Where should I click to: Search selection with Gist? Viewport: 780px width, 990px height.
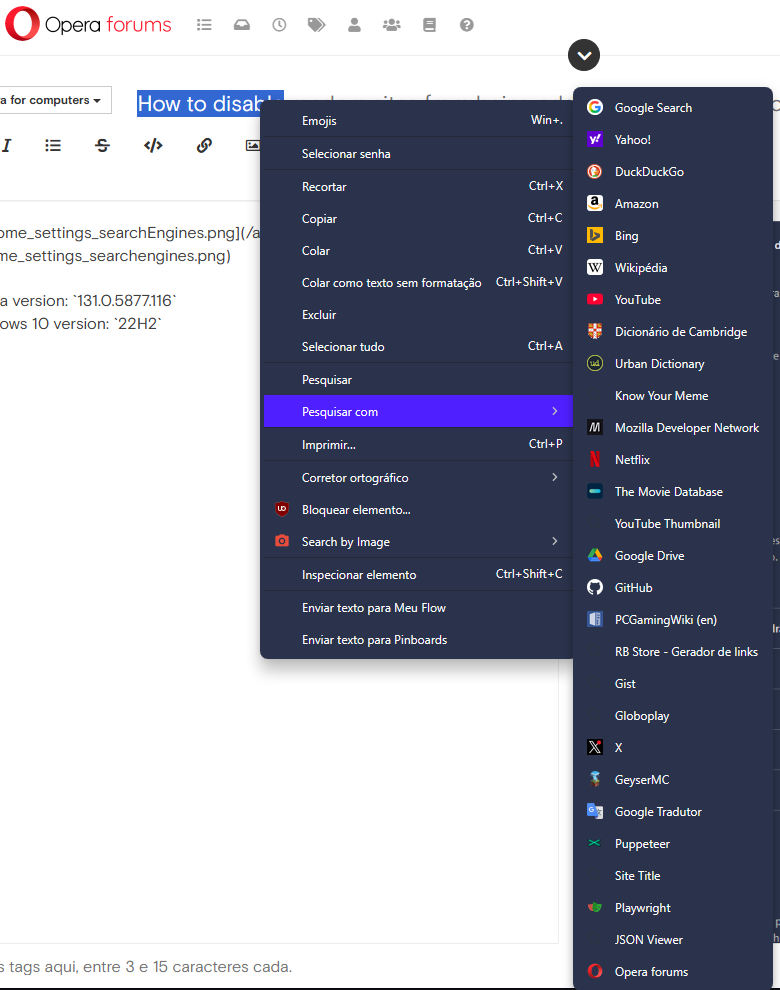[673, 683]
